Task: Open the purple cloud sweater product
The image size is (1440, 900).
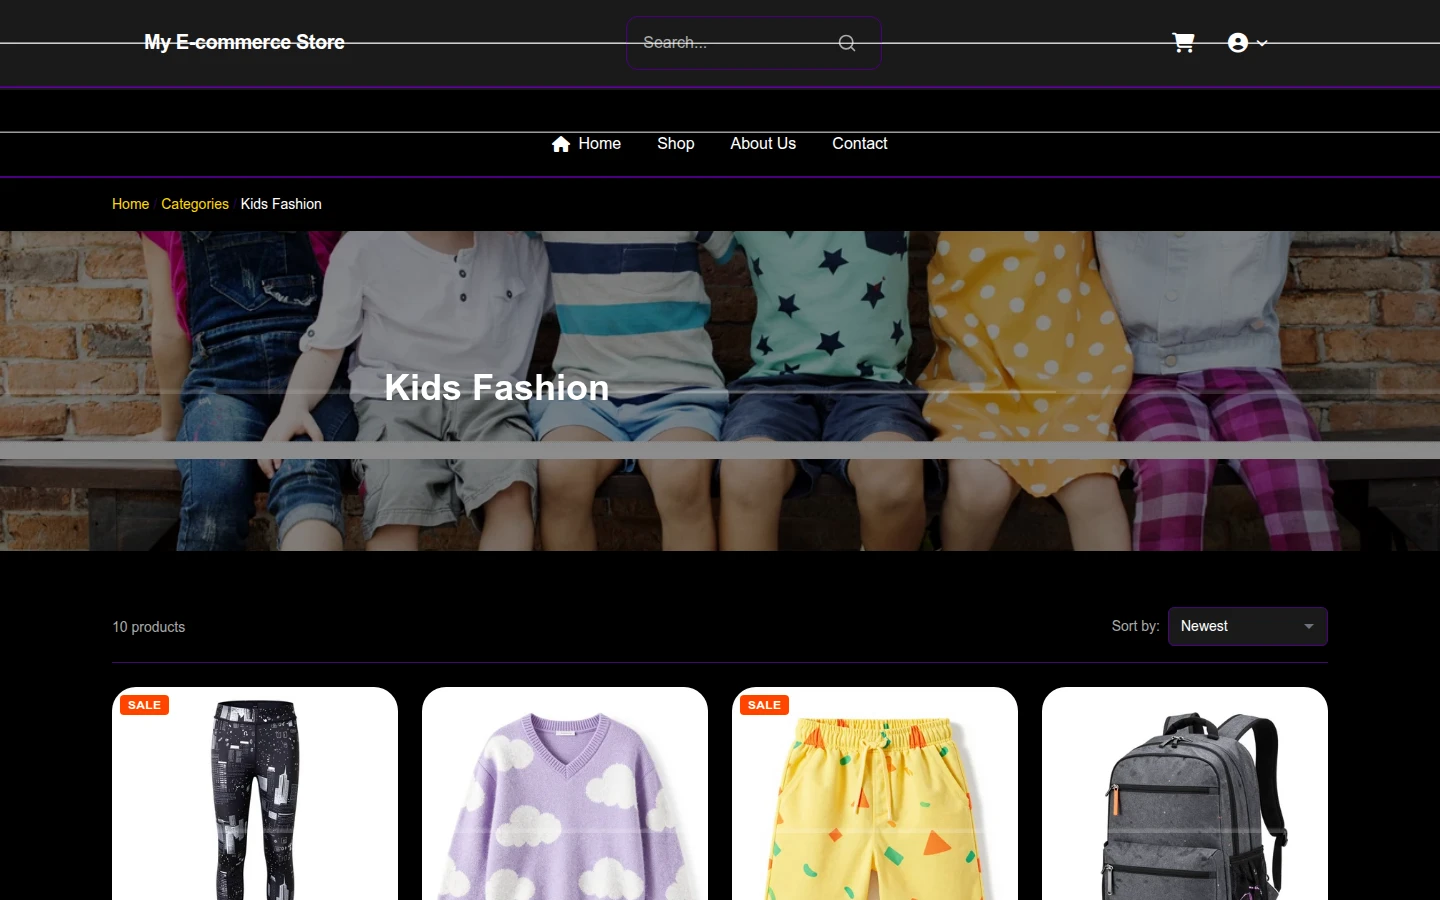Action: [565, 794]
